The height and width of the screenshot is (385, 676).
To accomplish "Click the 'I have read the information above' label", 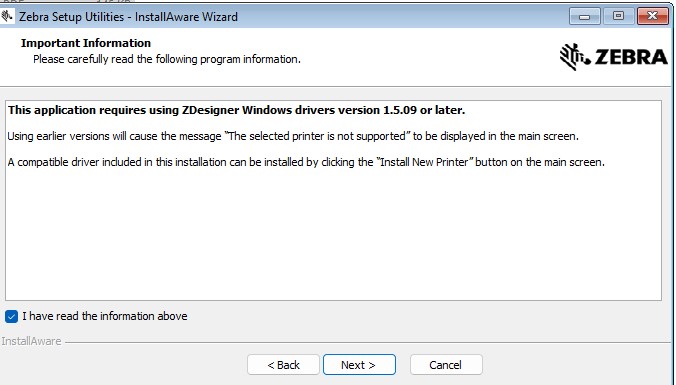I will (105, 316).
